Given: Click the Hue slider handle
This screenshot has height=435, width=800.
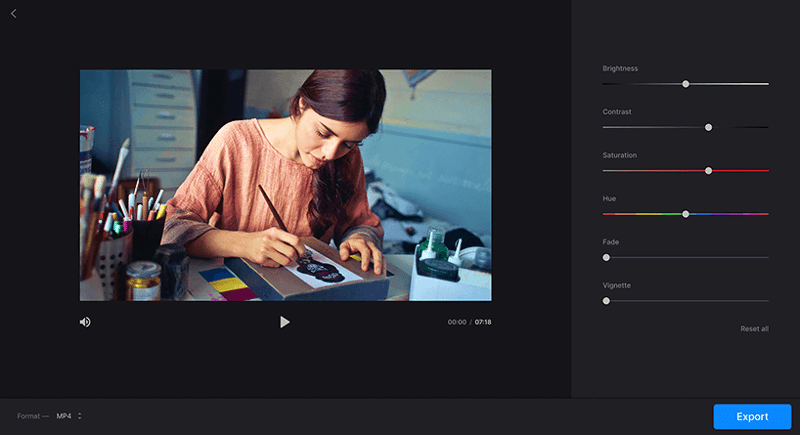Looking at the screenshot, I should coord(685,214).
